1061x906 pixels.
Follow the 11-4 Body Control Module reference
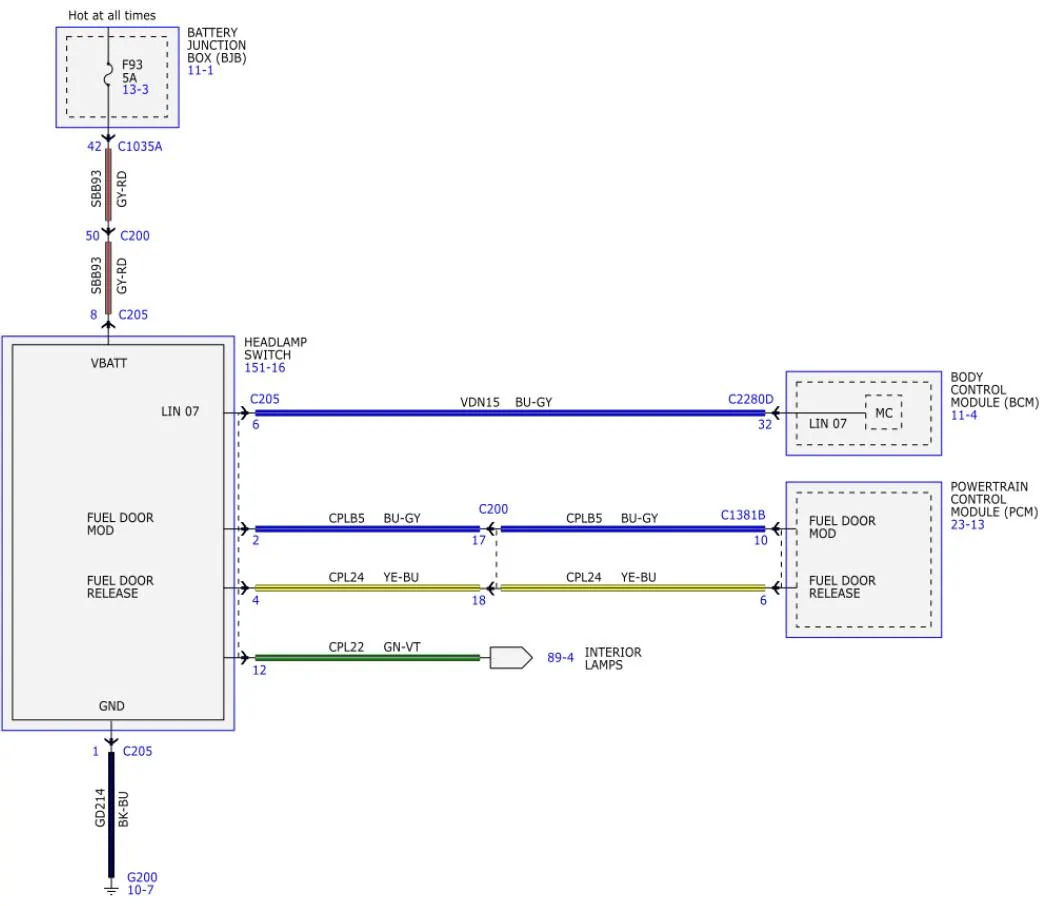(x=964, y=415)
